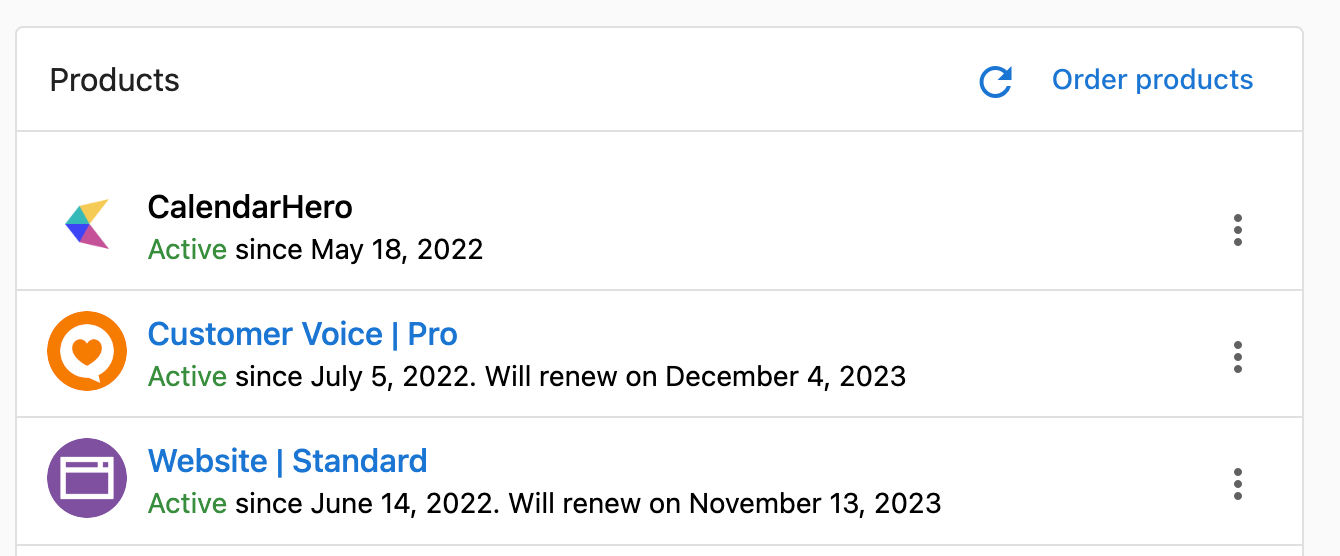Image resolution: width=1340 pixels, height=556 pixels.
Task: Click the green Active label under CalendarHero
Action: coord(187,249)
